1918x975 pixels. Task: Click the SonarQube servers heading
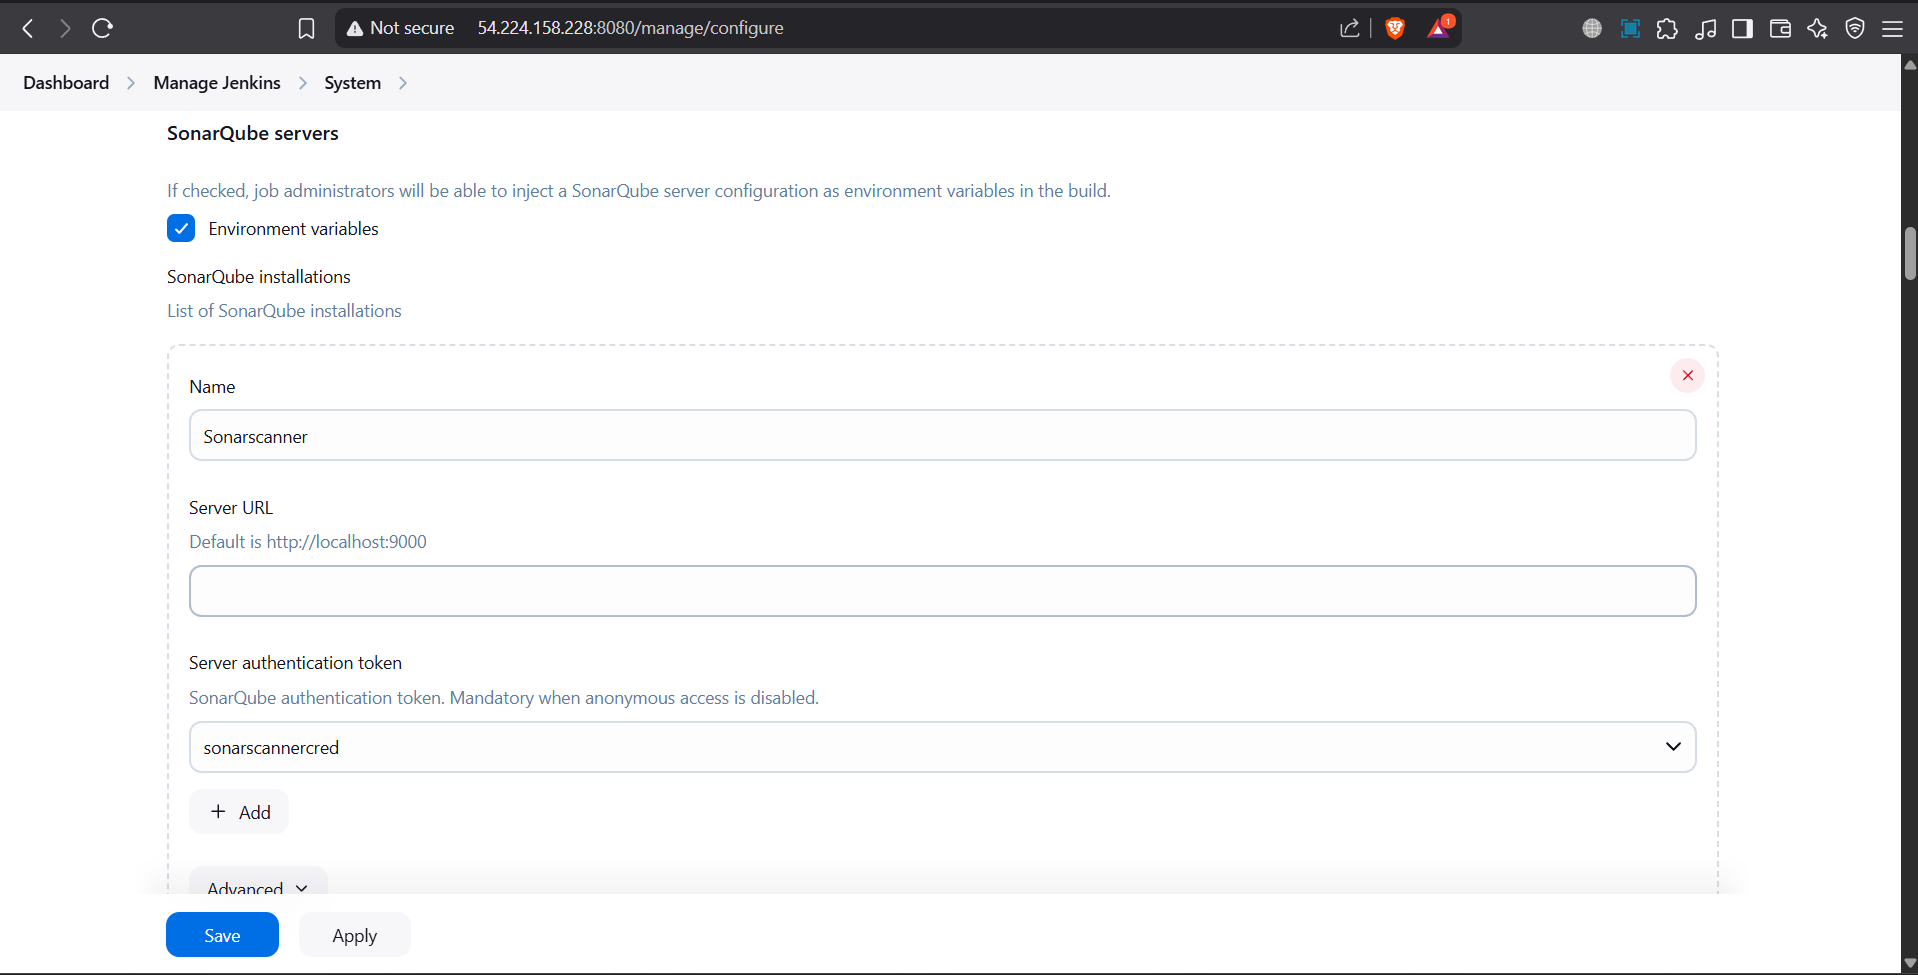coord(252,133)
